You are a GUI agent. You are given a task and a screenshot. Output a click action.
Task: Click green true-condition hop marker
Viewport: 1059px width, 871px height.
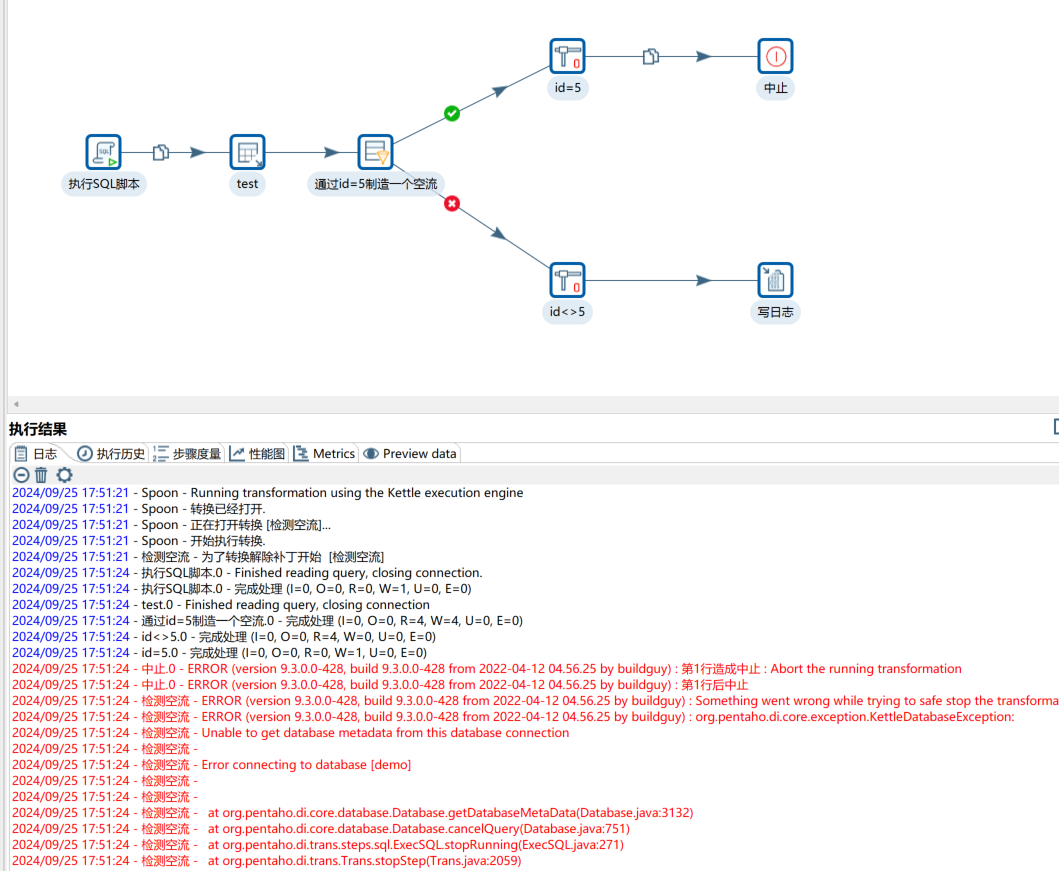coord(452,114)
